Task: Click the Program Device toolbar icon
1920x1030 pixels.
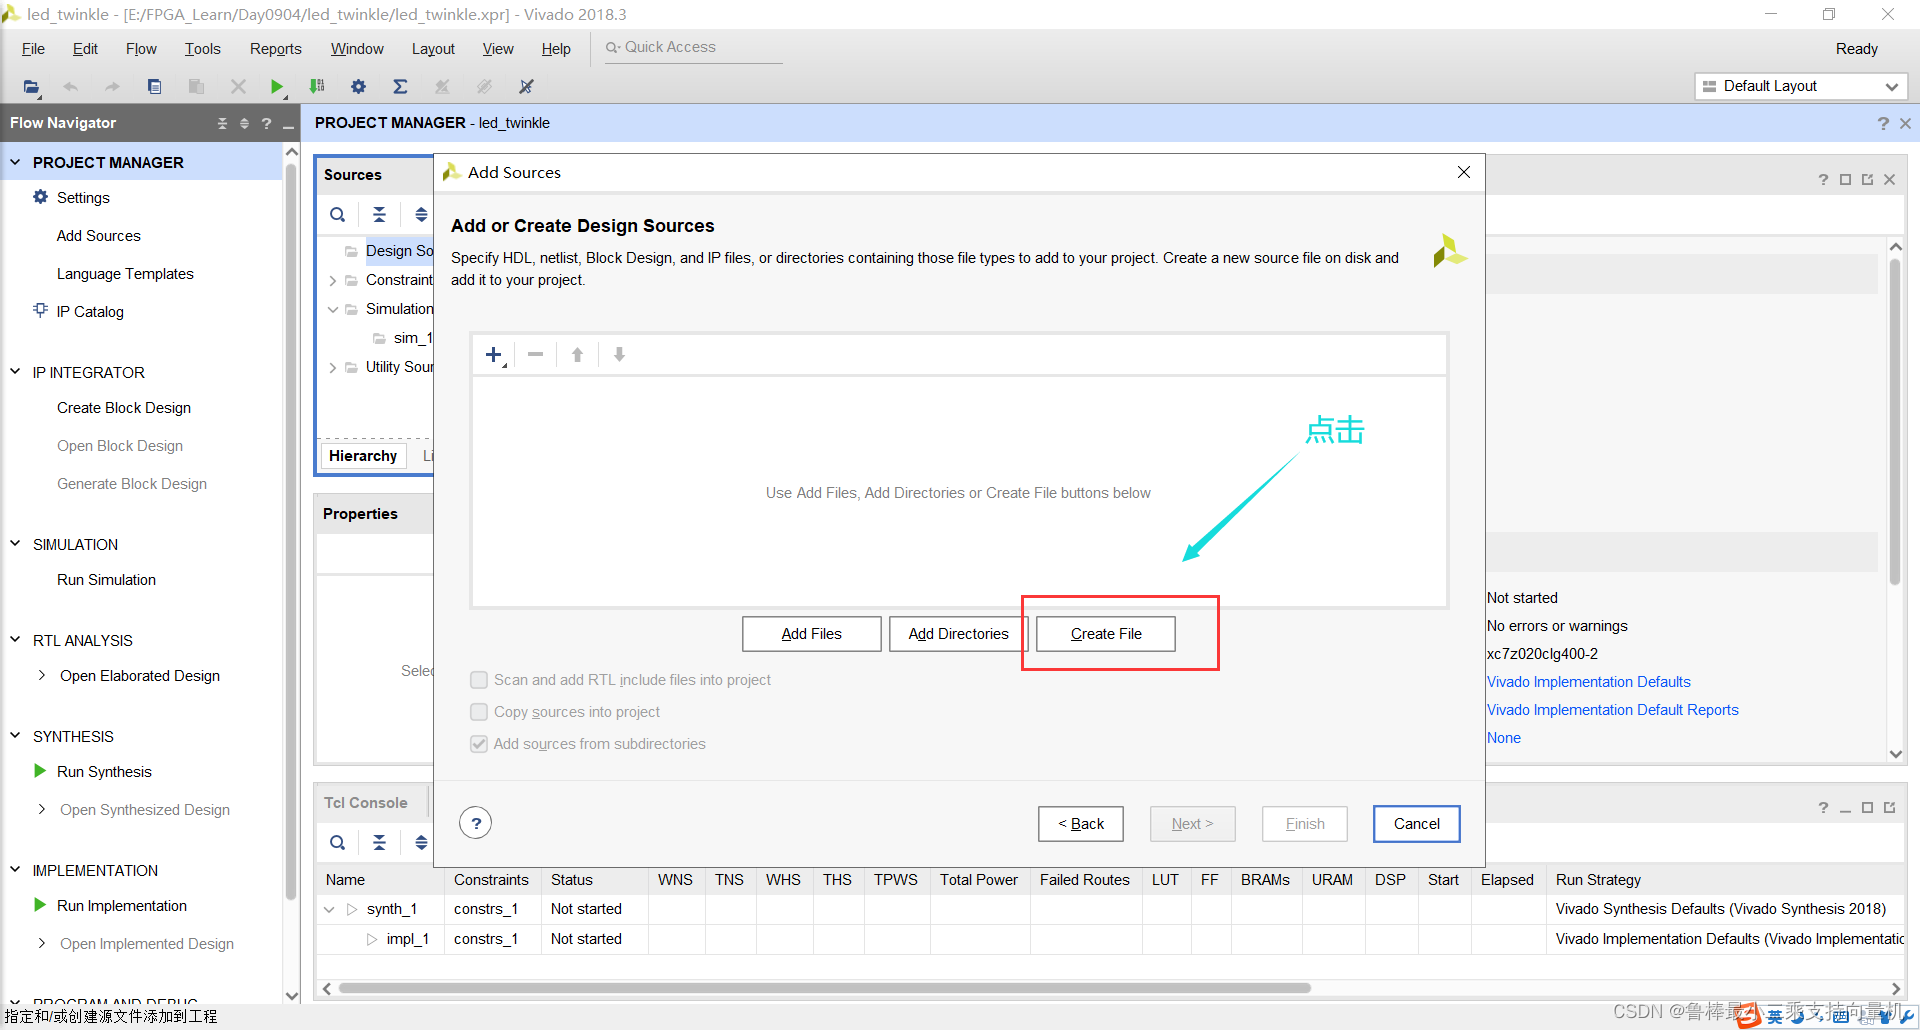Action: 317,87
